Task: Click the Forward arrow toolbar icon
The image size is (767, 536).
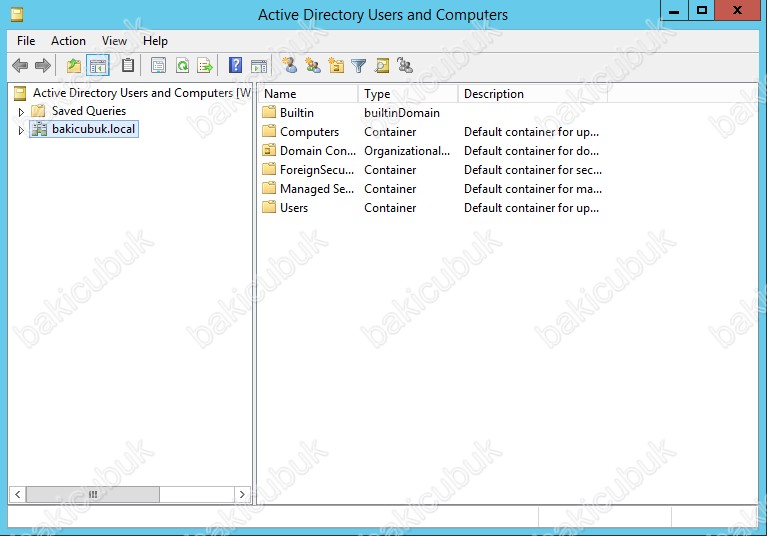Action: pyautogui.click(x=43, y=66)
